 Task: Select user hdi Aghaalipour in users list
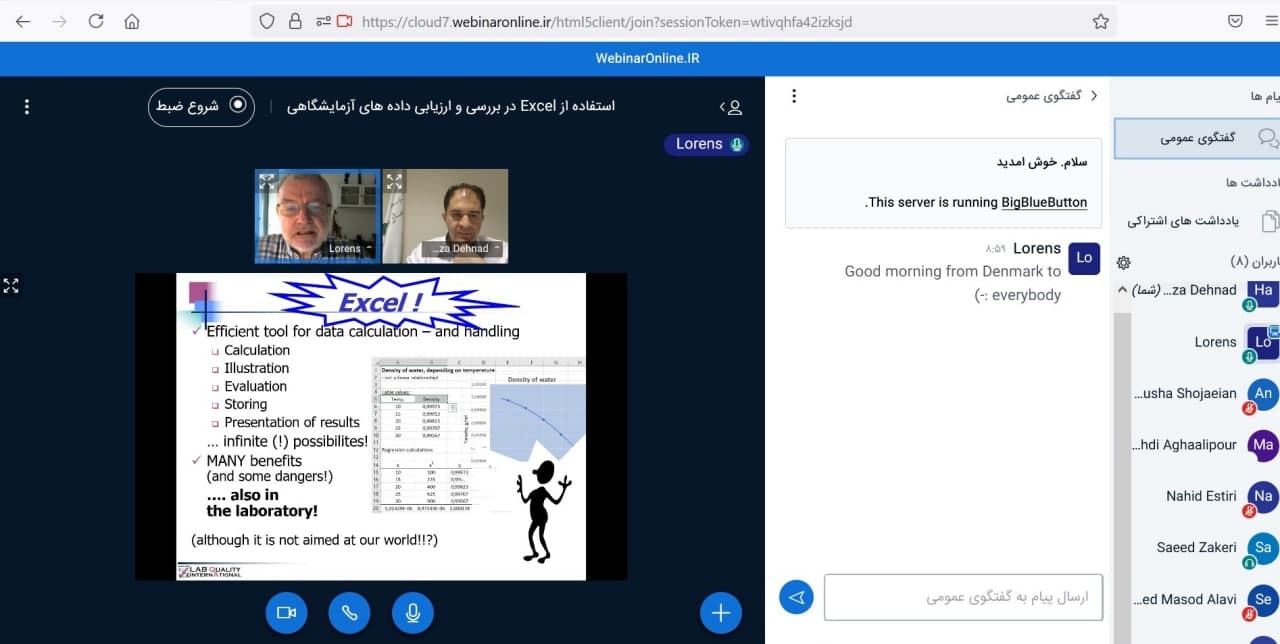click(1205, 445)
